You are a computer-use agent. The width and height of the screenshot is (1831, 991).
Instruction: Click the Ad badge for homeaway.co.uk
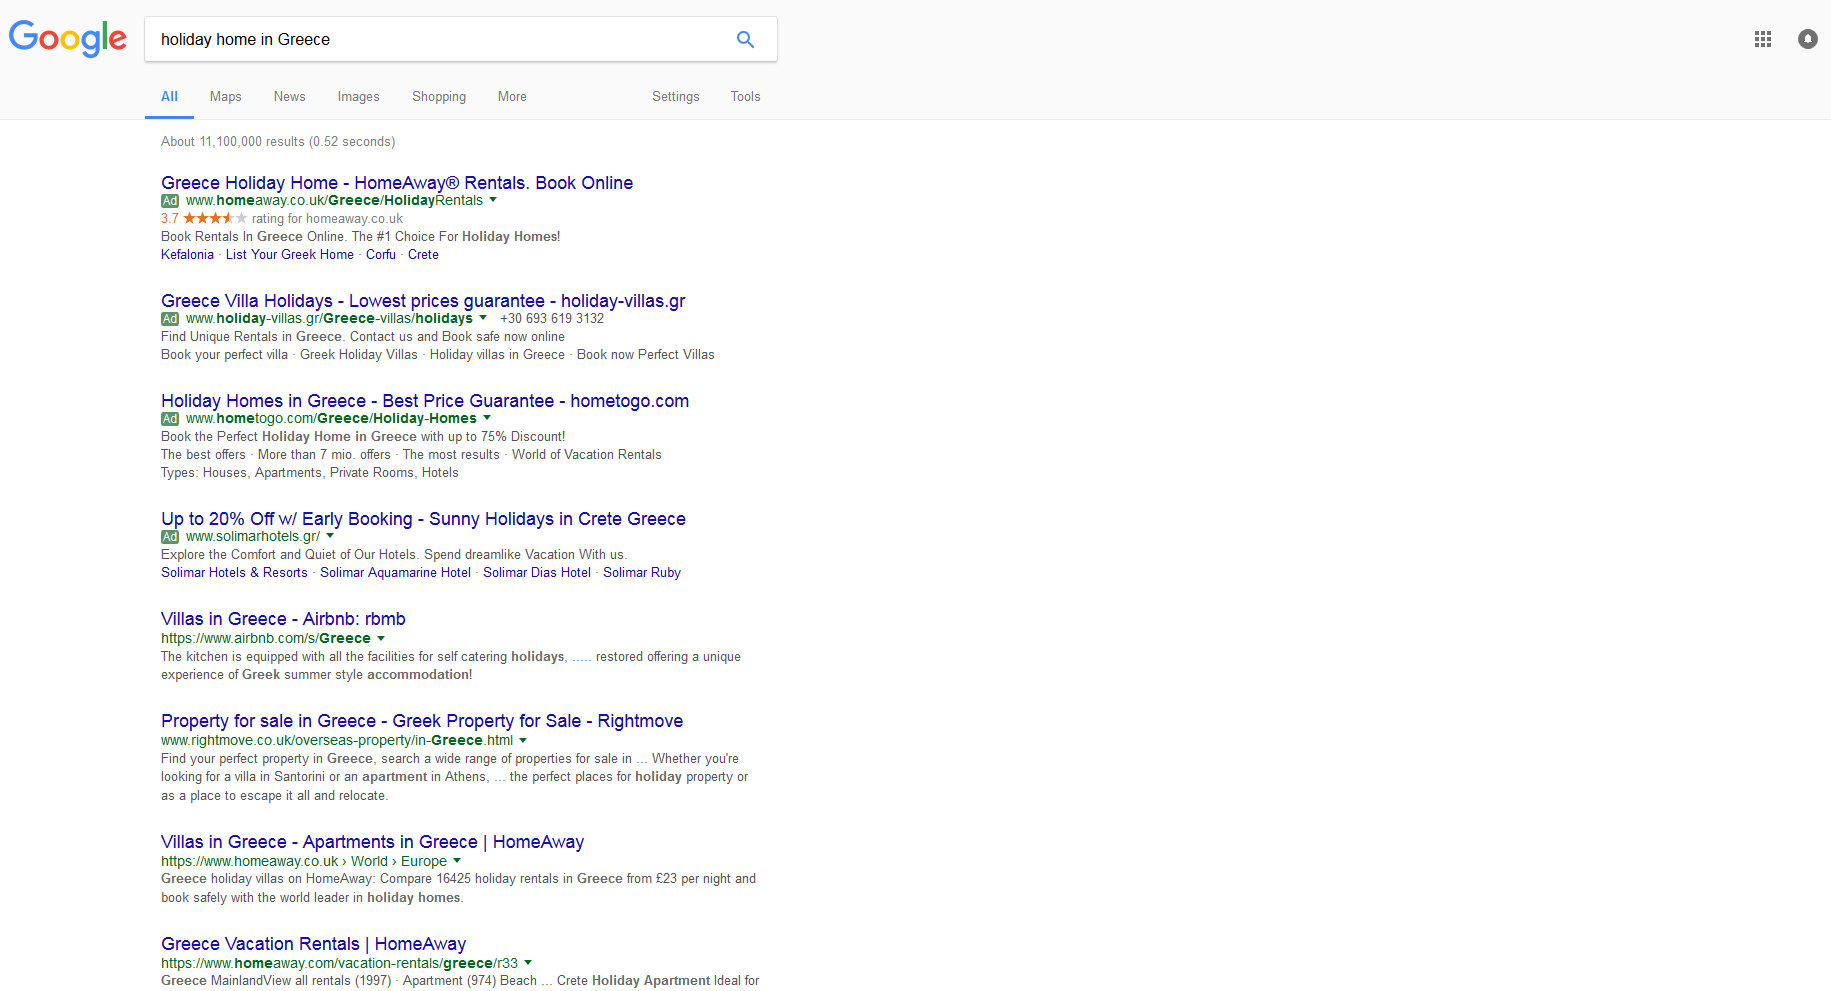point(170,201)
